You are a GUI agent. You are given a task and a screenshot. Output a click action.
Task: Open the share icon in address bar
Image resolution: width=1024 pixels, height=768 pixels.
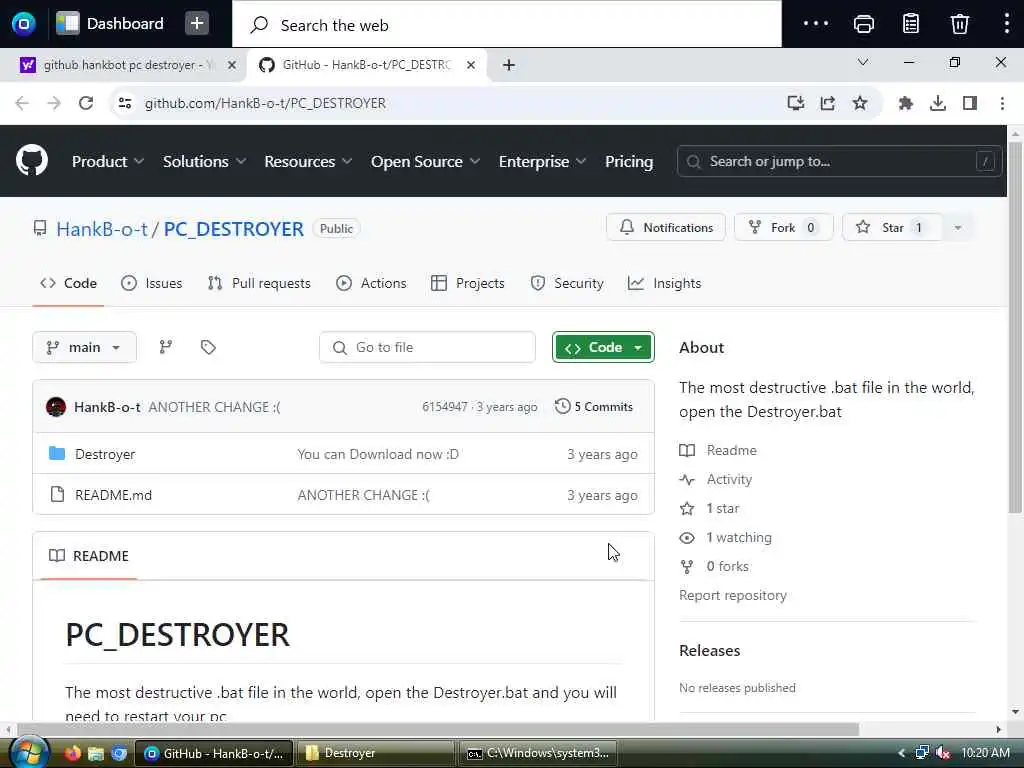(x=827, y=103)
